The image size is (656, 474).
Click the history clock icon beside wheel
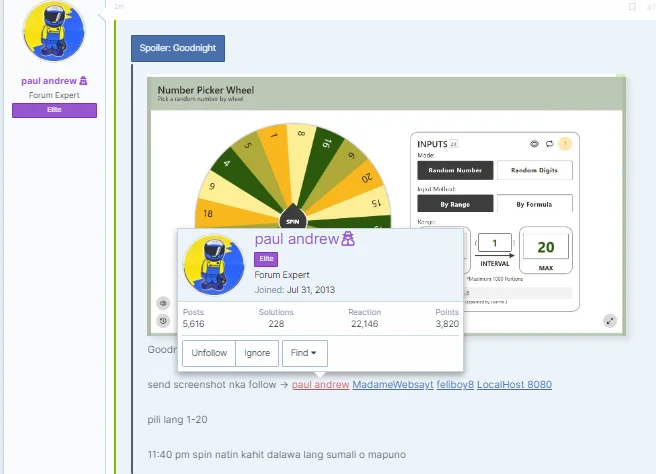point(163,320)
